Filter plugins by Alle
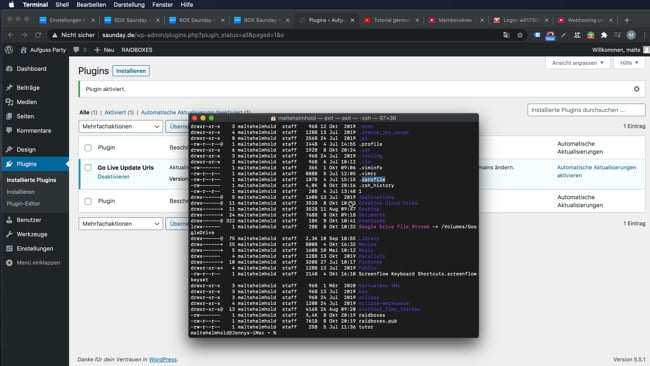This screenshot has height=366, width=650. click(84, 112)
